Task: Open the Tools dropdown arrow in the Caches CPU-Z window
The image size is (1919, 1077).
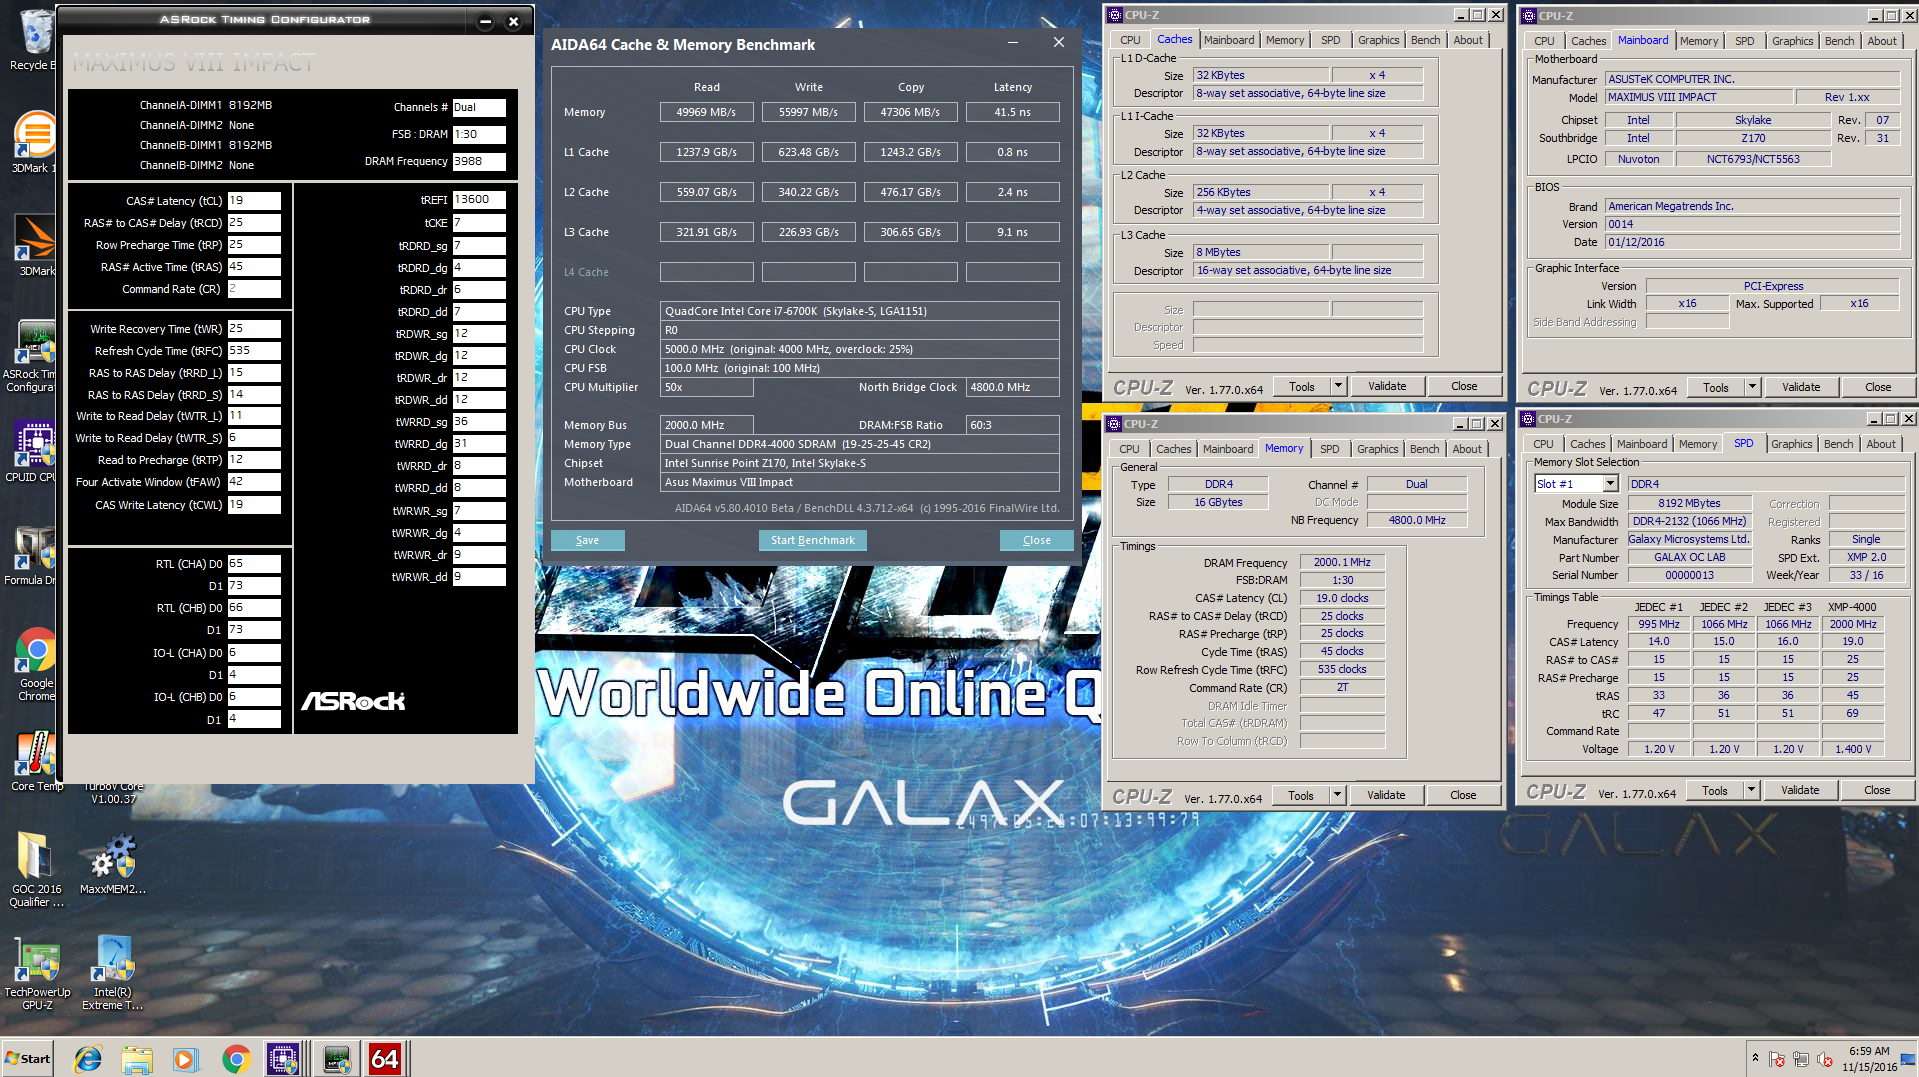Action: coord(1338,386)
